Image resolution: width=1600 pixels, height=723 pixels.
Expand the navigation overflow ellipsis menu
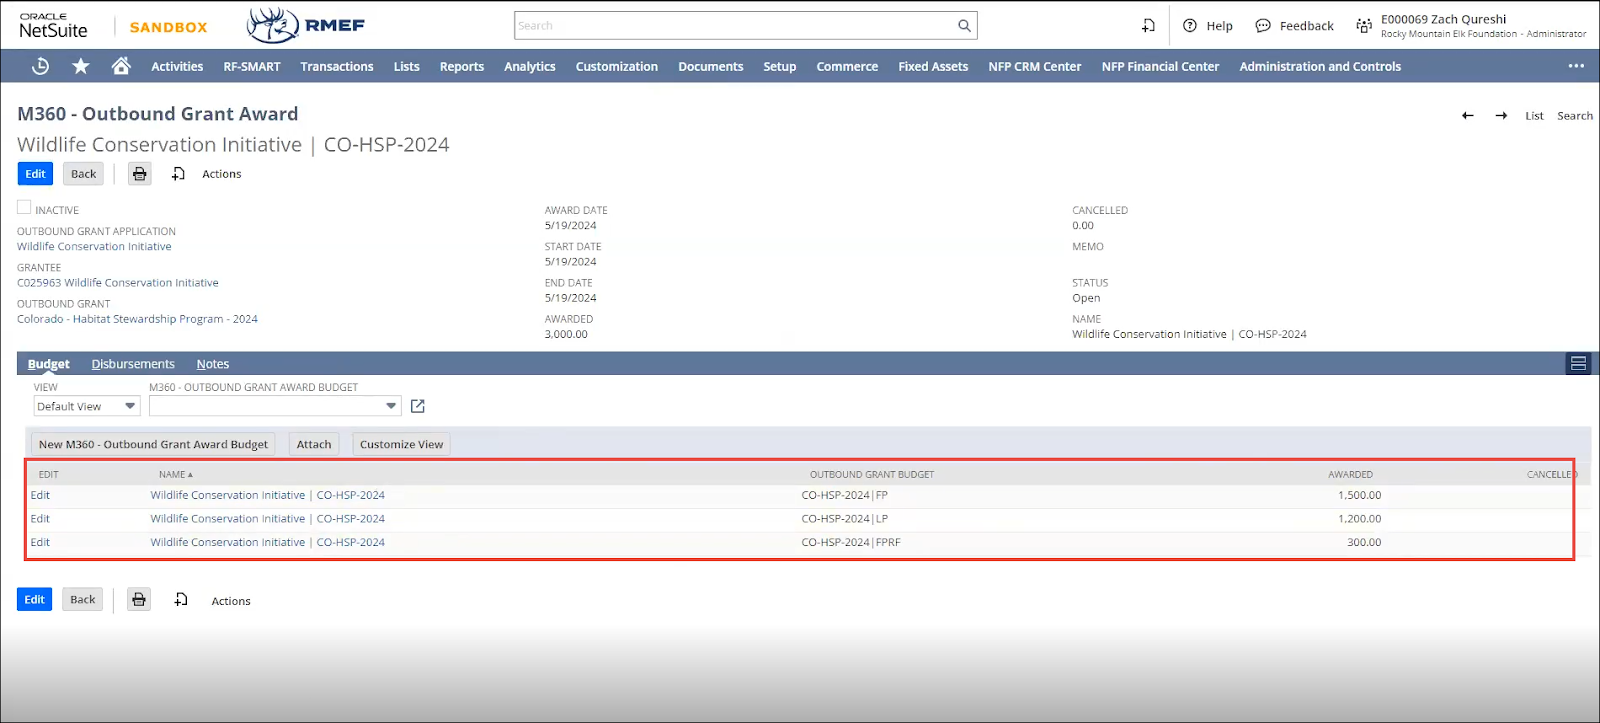pos(1576,66)
